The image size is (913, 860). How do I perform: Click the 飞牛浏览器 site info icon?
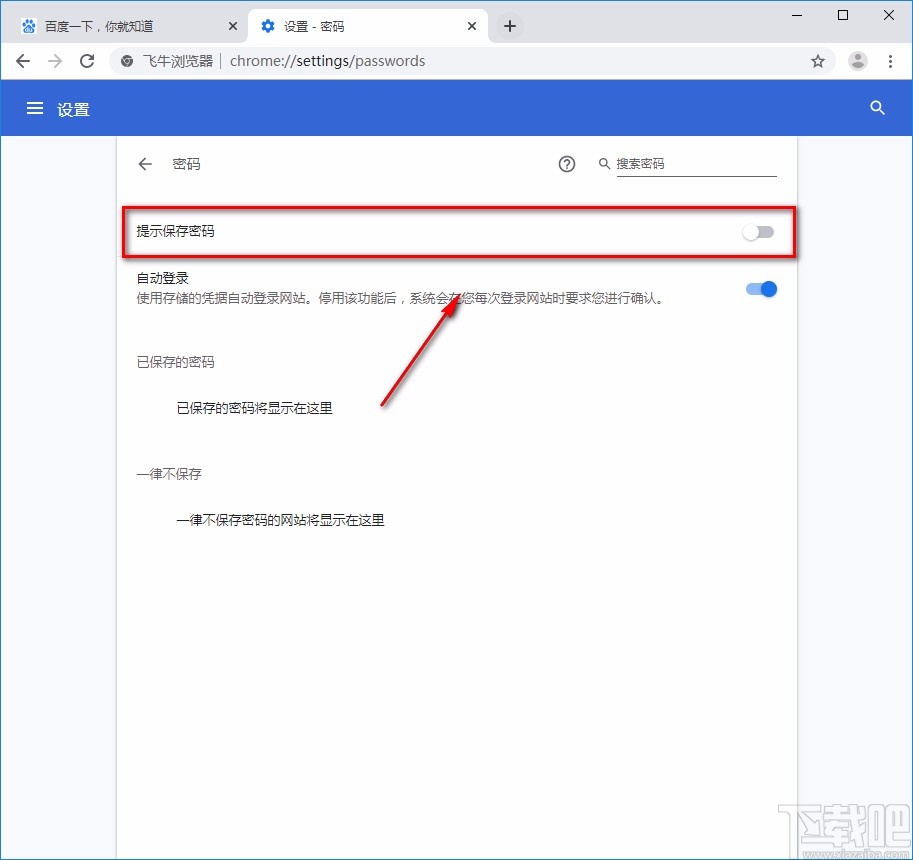[126, 61]
